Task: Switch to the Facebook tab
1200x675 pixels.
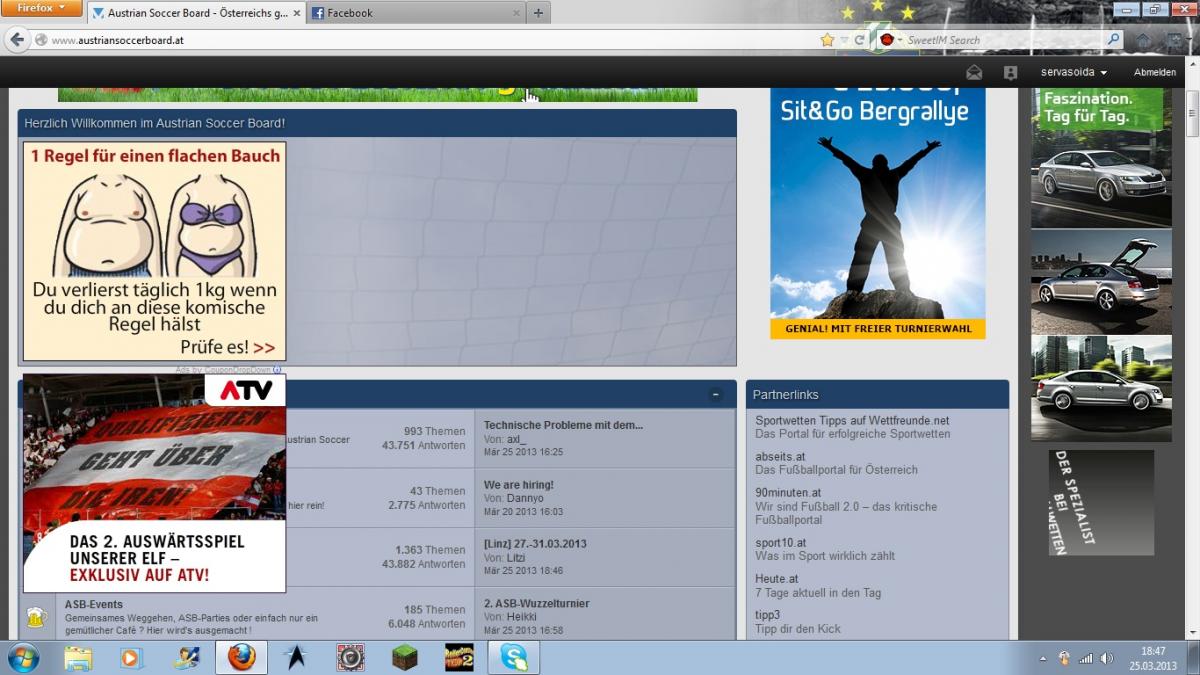Action: tap(416, 13)
